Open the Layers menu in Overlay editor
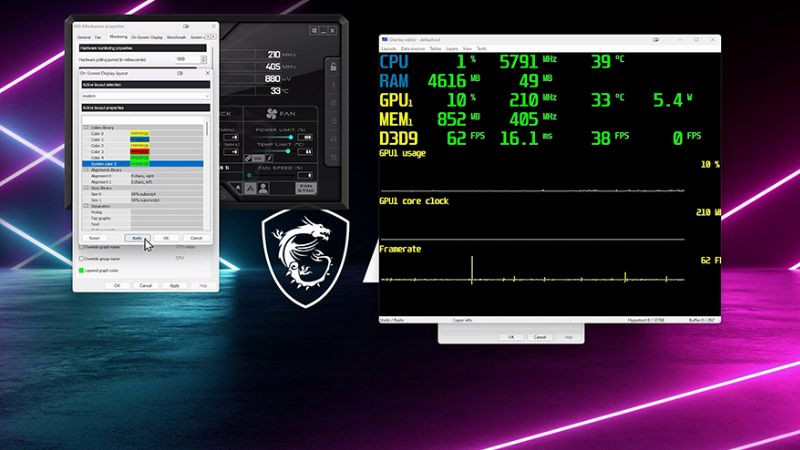 [x=452, y=48]
